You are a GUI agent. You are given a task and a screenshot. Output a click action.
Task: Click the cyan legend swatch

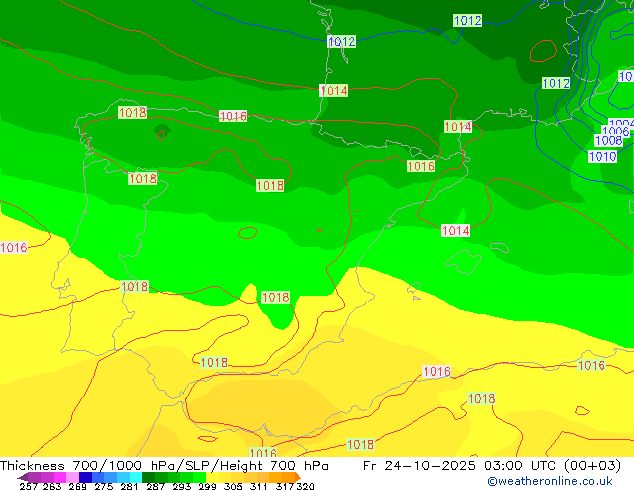coord(136,477)
